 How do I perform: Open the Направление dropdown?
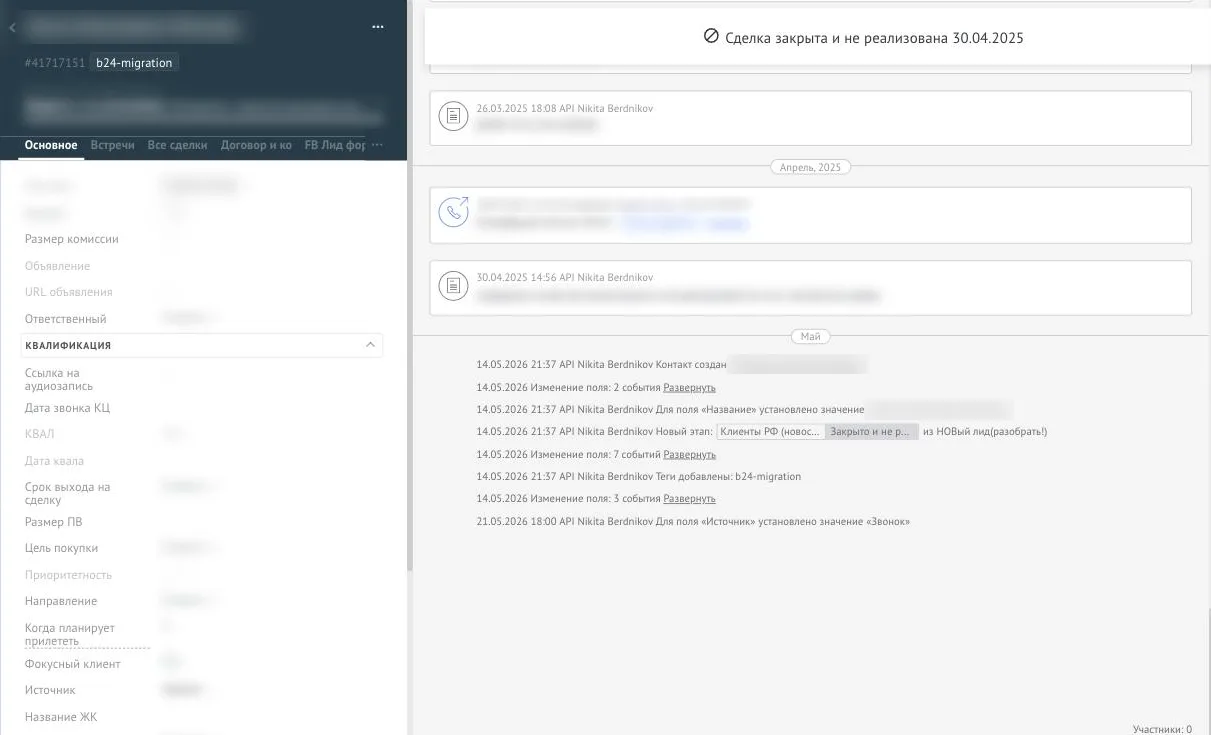(190, 601)
